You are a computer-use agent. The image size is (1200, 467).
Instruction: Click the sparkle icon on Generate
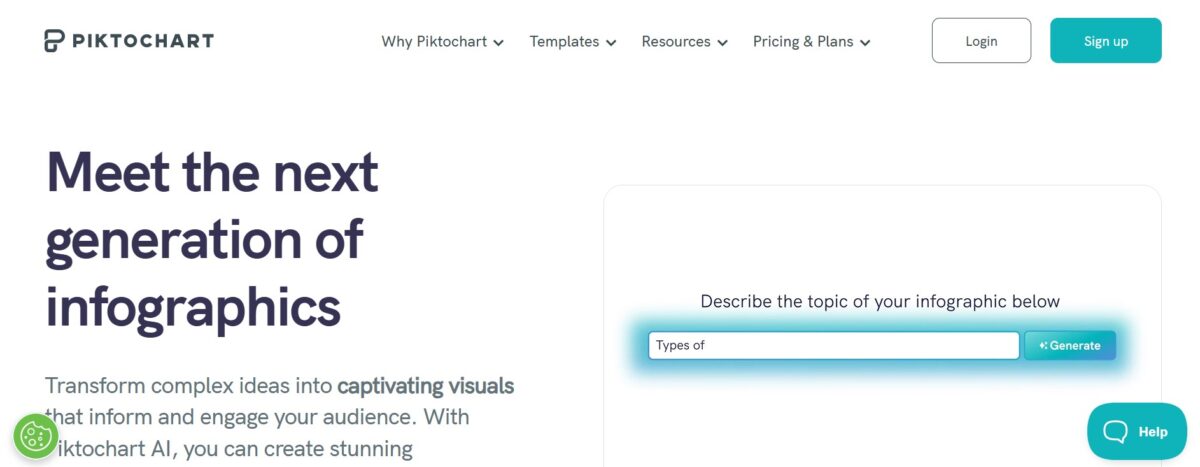(1043, 346)
